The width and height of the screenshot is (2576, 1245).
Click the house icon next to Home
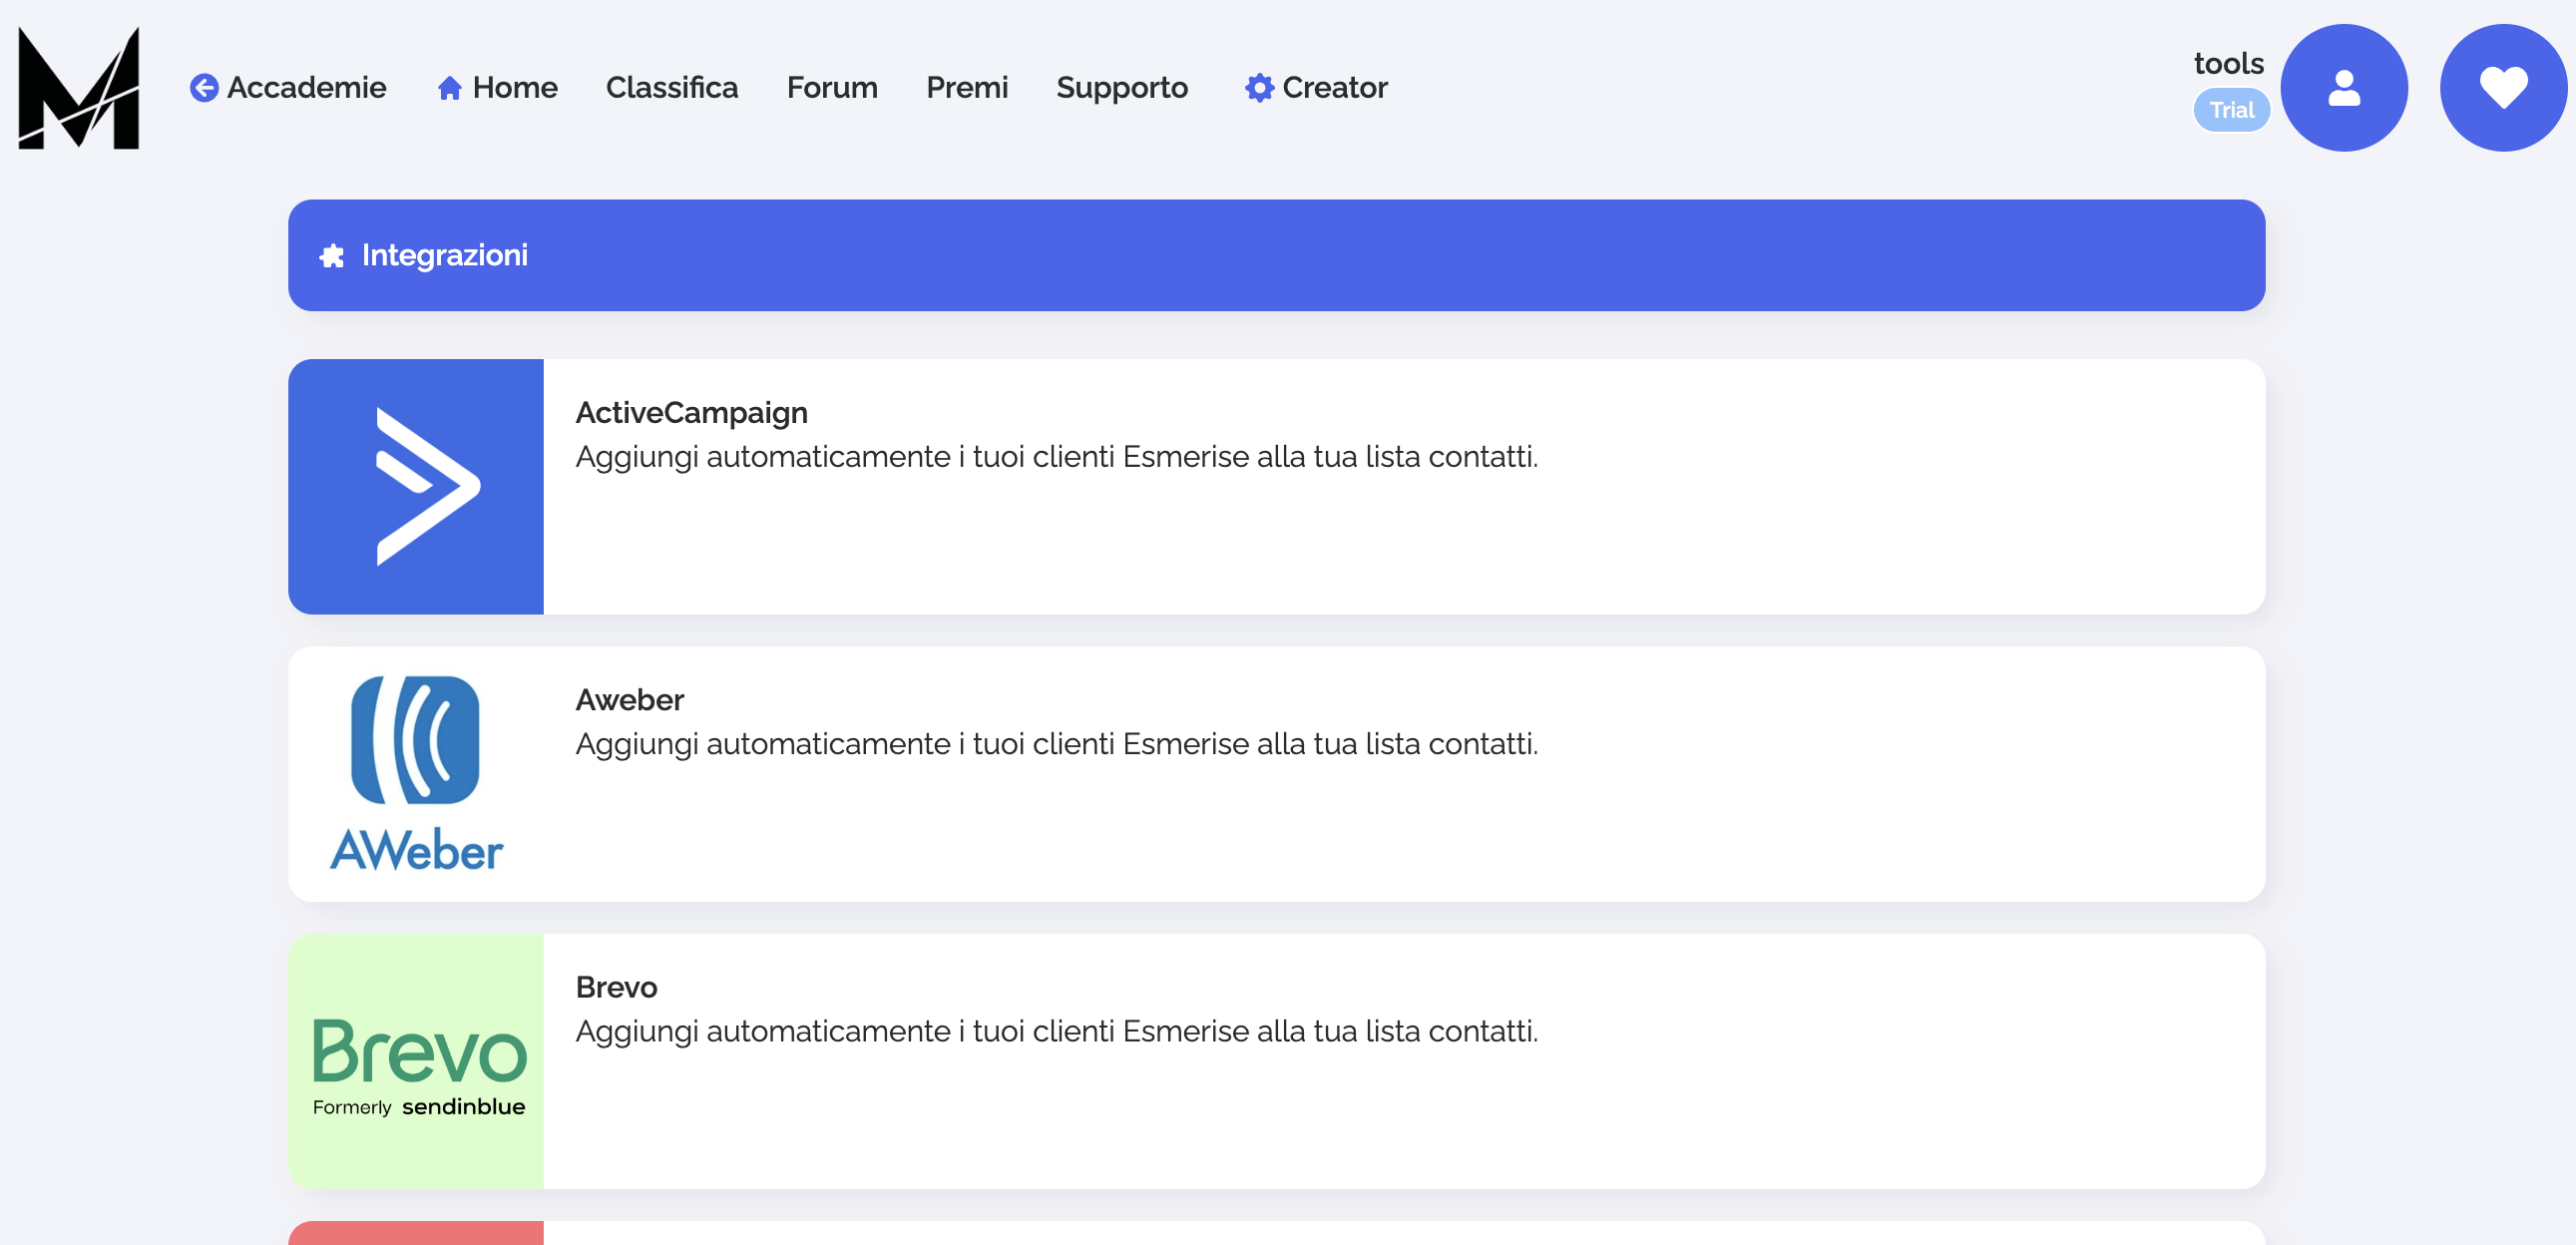(449, 88)
